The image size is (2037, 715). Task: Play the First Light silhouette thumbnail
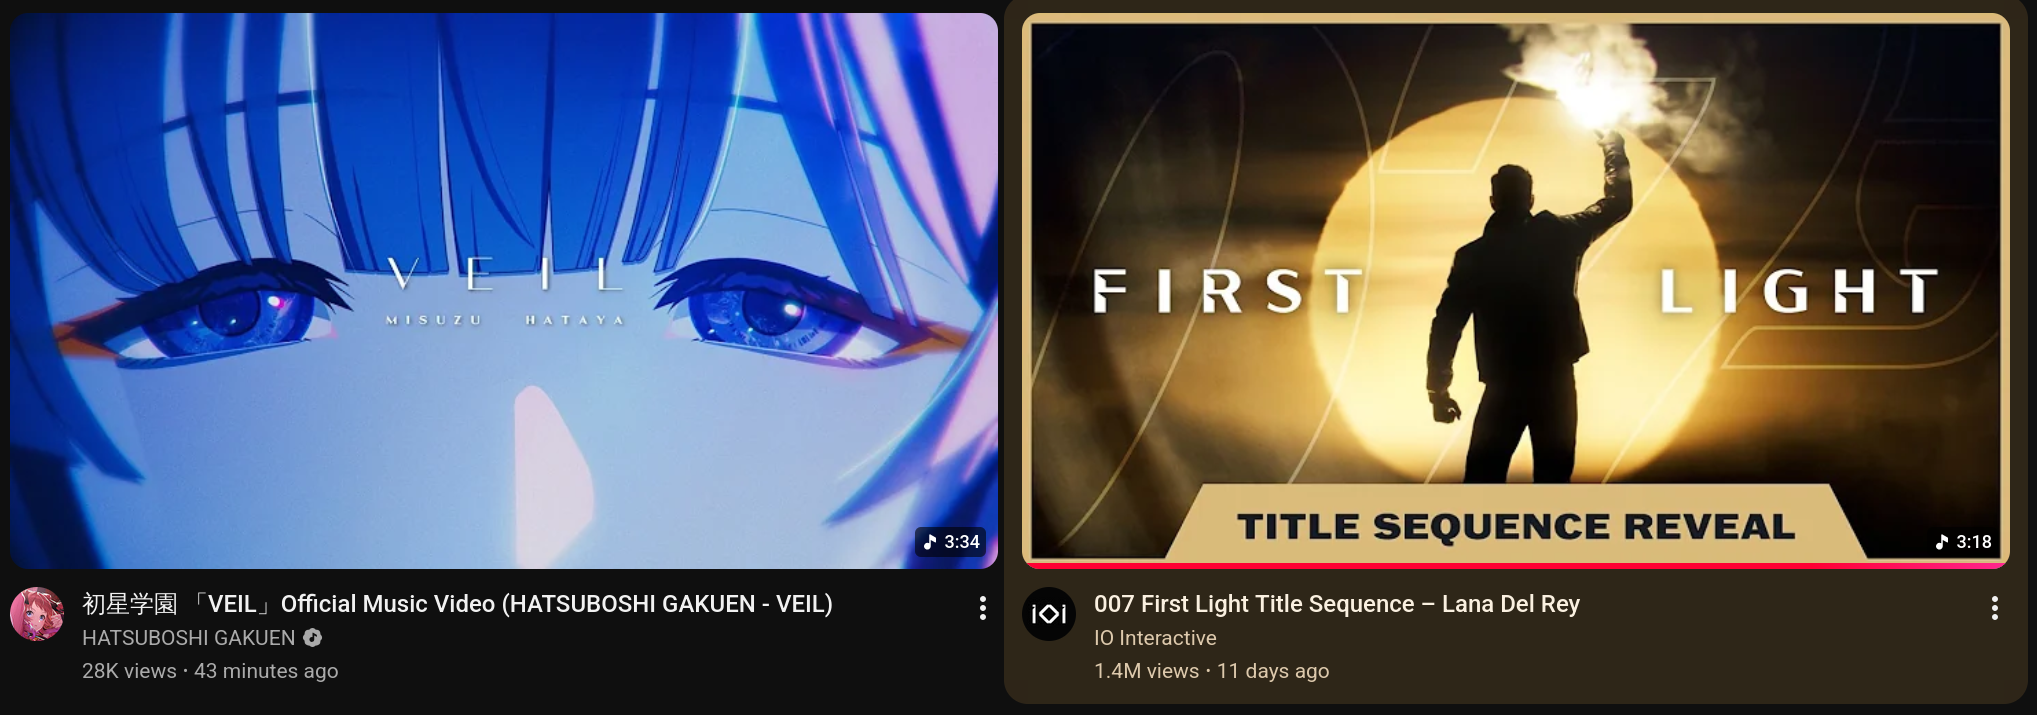pos(1516,290)
